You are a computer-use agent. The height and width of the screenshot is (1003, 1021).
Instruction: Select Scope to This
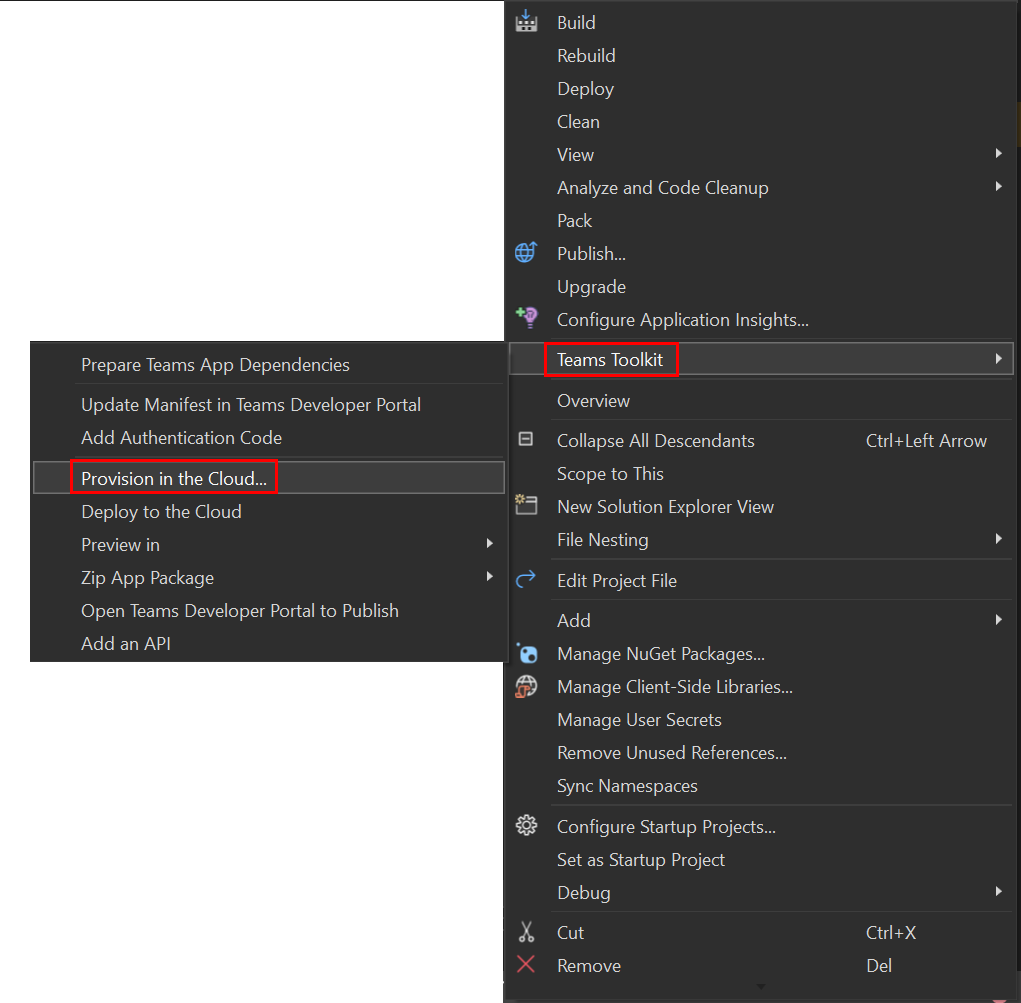pos(610,473)
